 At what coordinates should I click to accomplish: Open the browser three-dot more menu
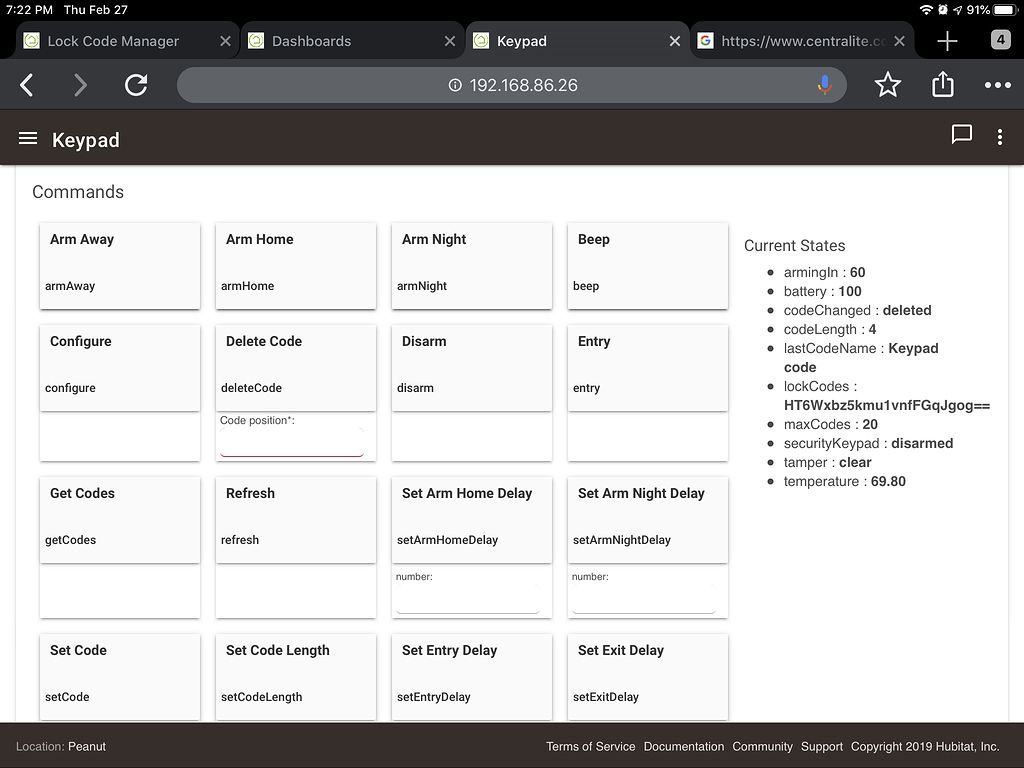(x=997, y=85)
